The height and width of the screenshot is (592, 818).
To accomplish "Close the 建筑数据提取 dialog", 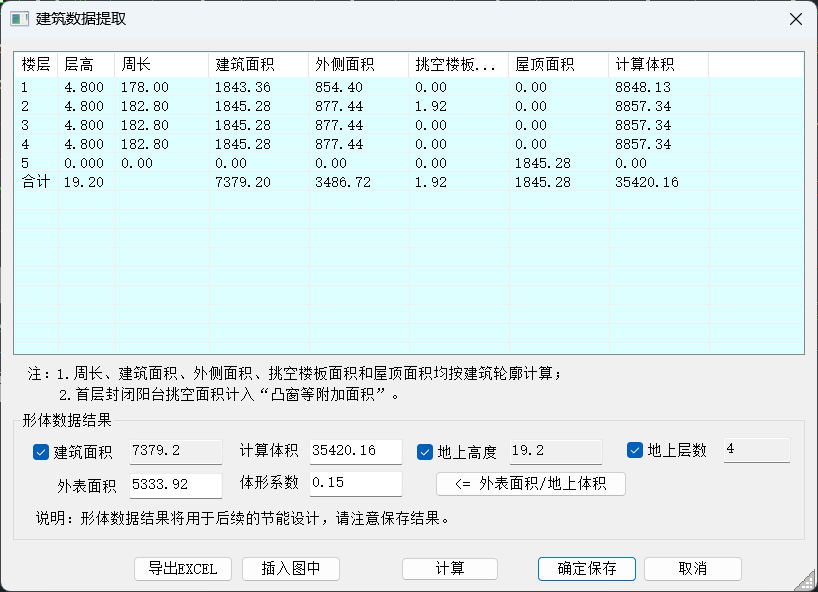I will (x=795, y=19).
